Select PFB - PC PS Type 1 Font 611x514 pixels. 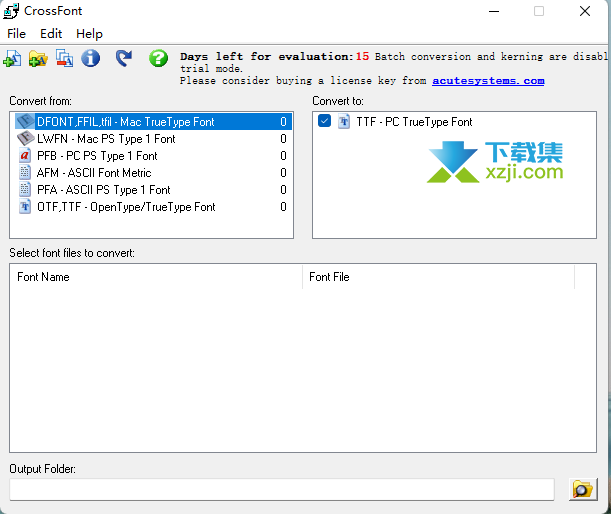(x=153, y=156)
